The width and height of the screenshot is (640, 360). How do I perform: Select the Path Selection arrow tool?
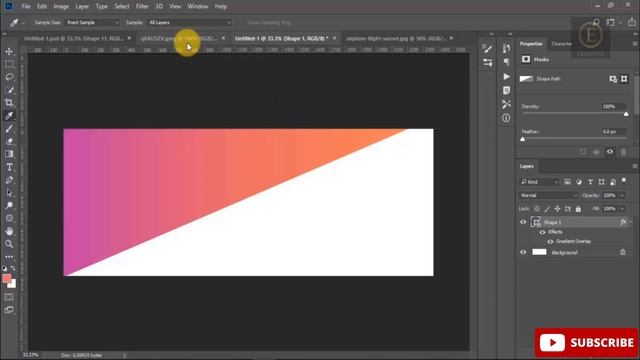(9, 193)
